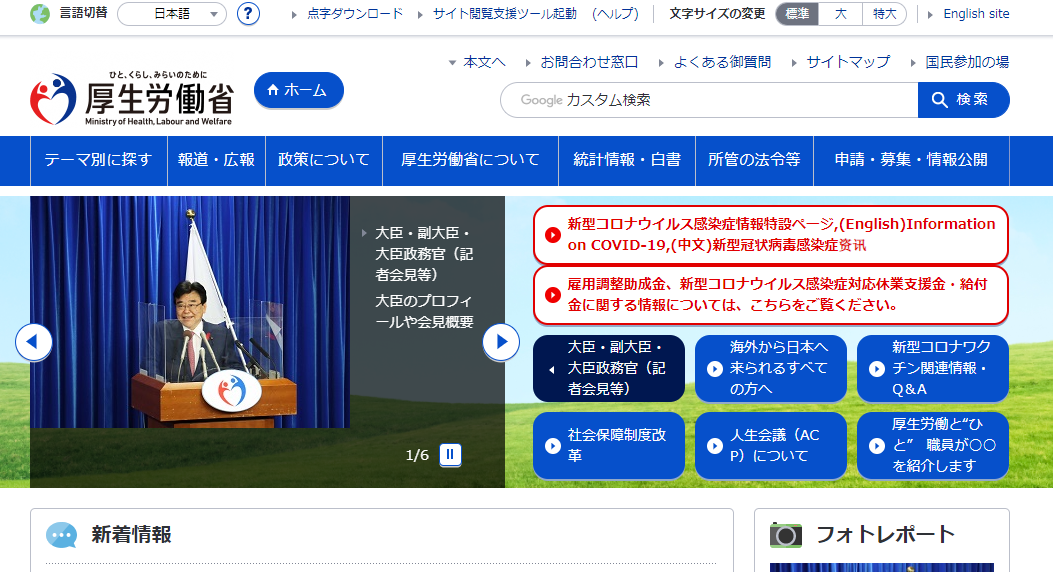Click the 厚生労働省 ministry logo
The width and height of the screenshot is (1053, 572).
coord(132,99)
